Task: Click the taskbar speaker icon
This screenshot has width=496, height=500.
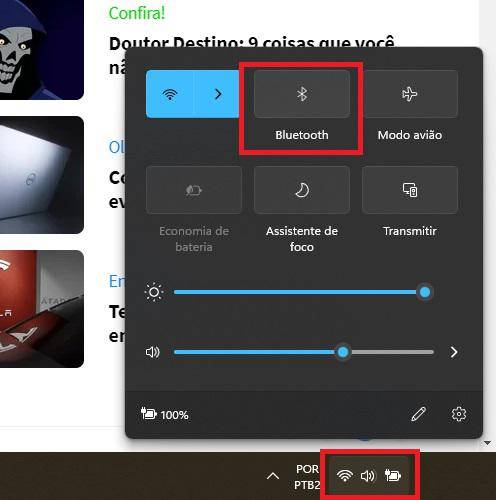Action: pos(368,476)
